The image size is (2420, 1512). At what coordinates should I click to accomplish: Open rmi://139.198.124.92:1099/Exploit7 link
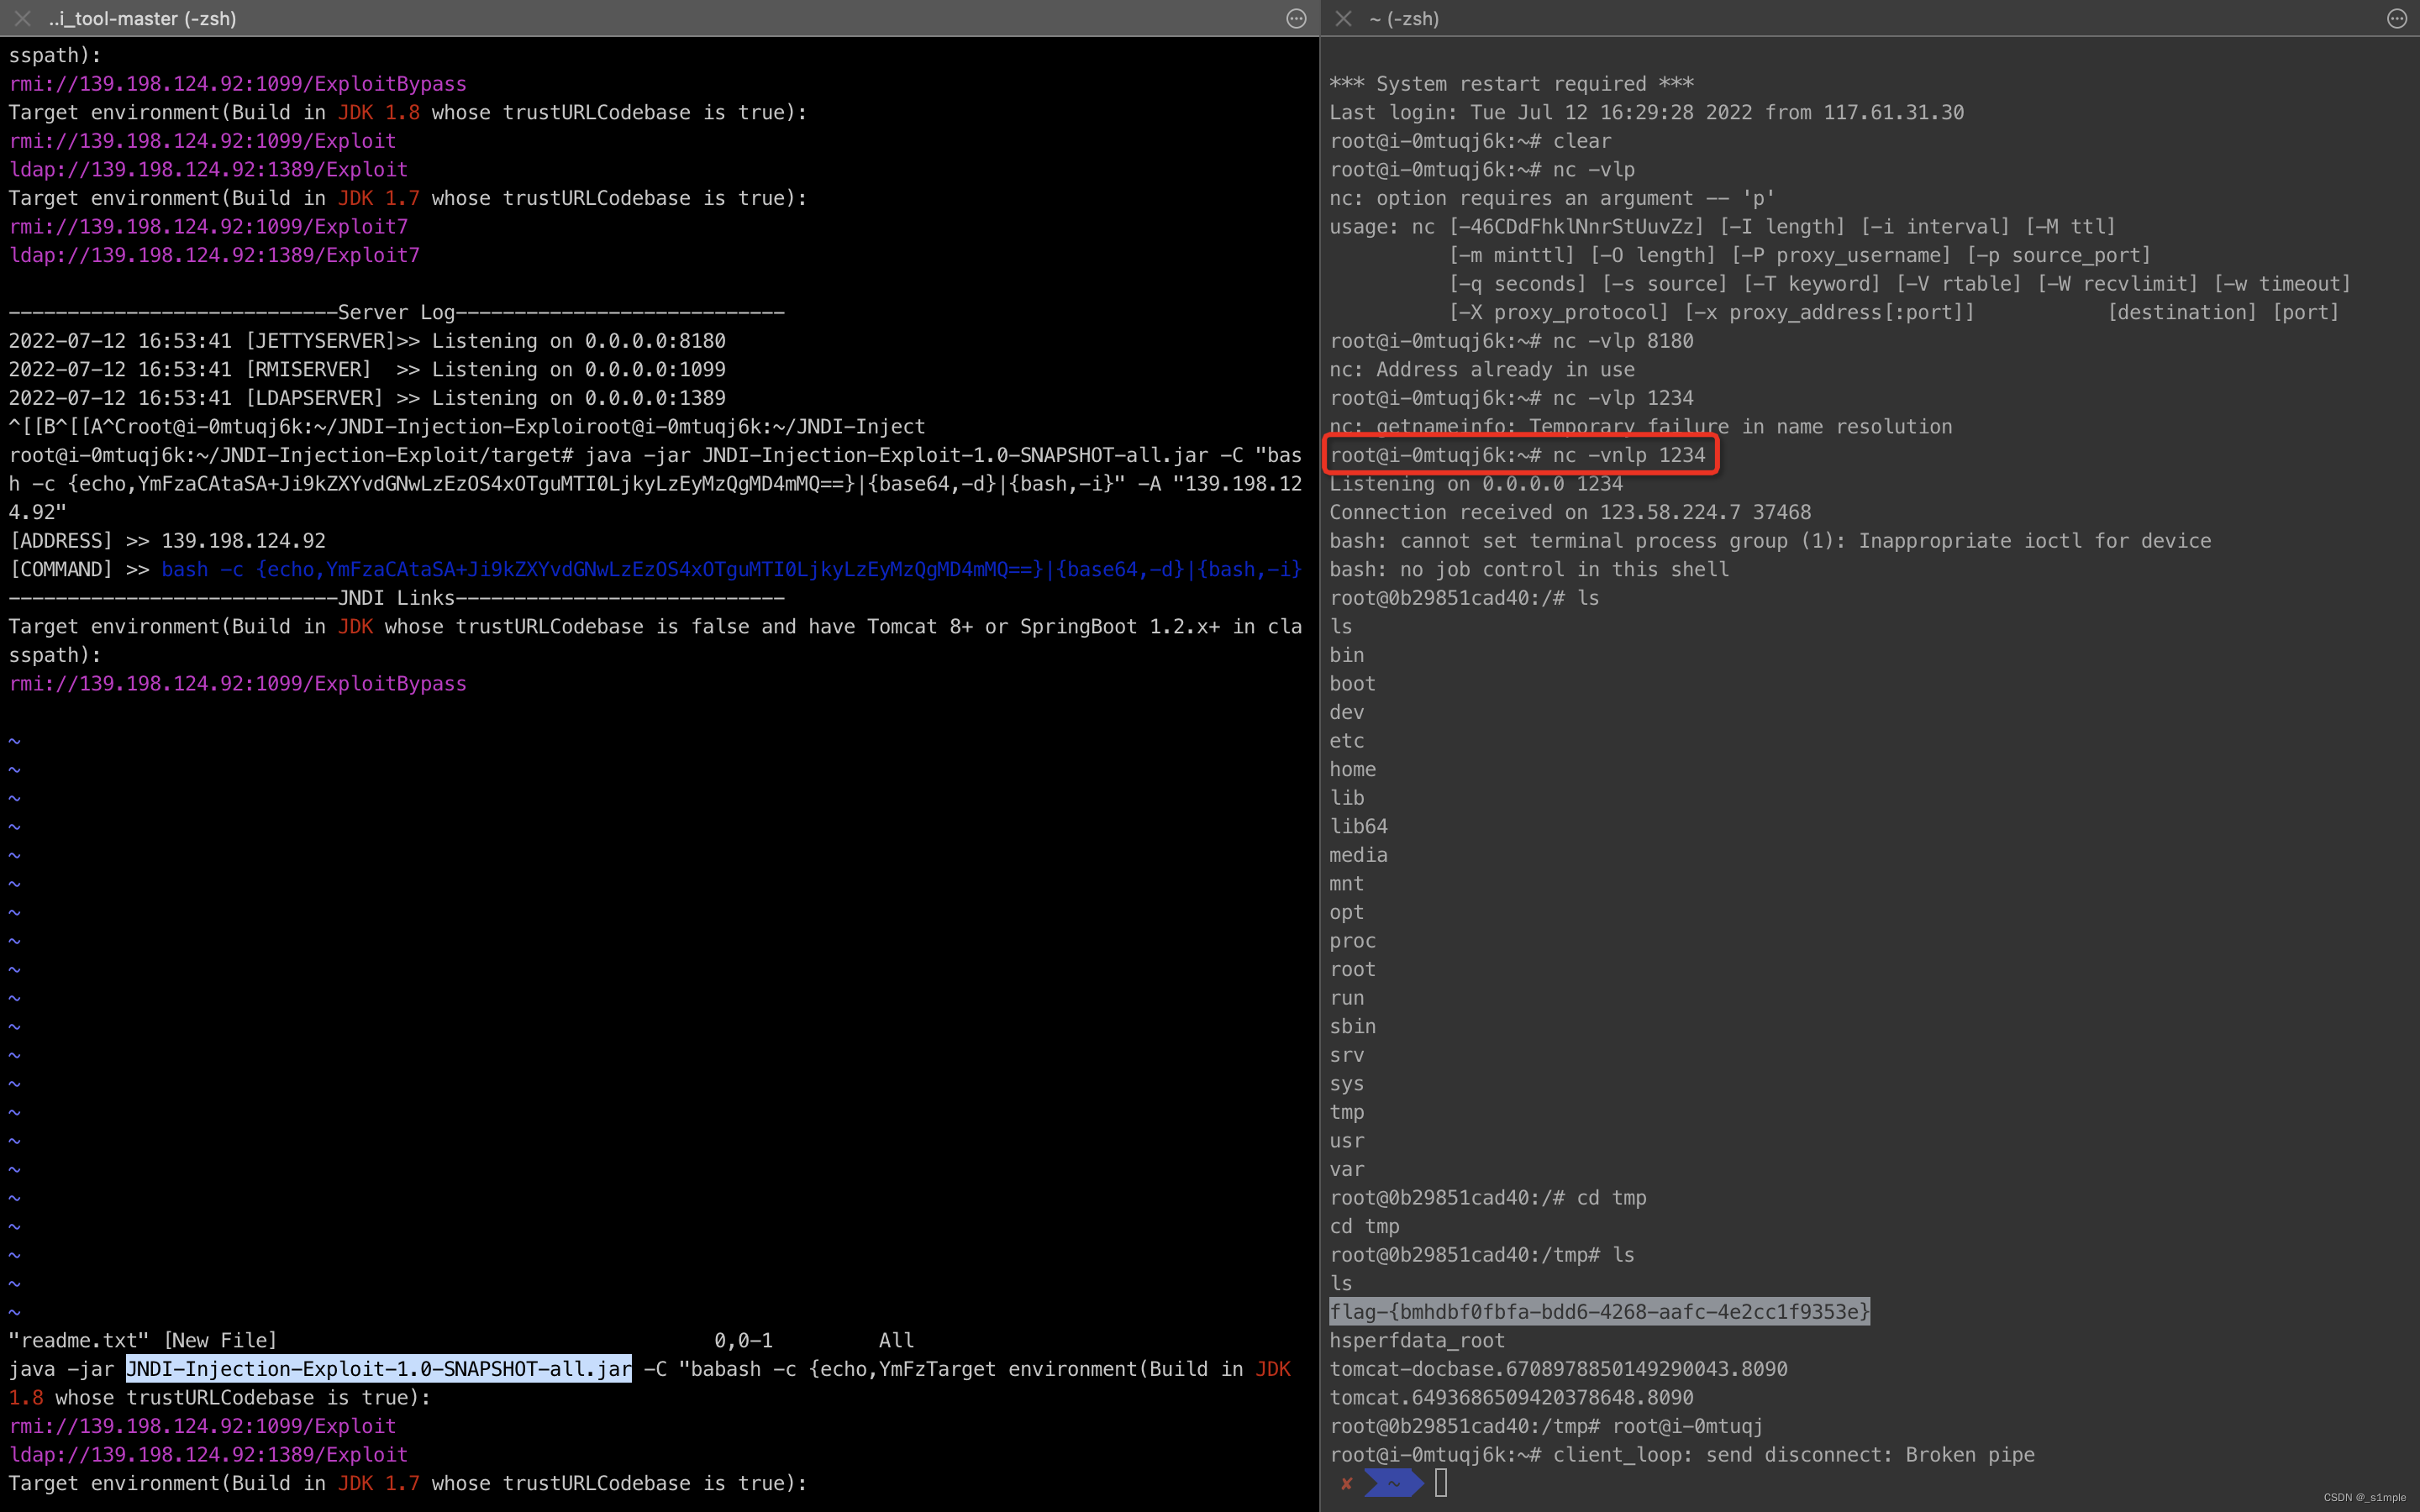pos(208,226)
